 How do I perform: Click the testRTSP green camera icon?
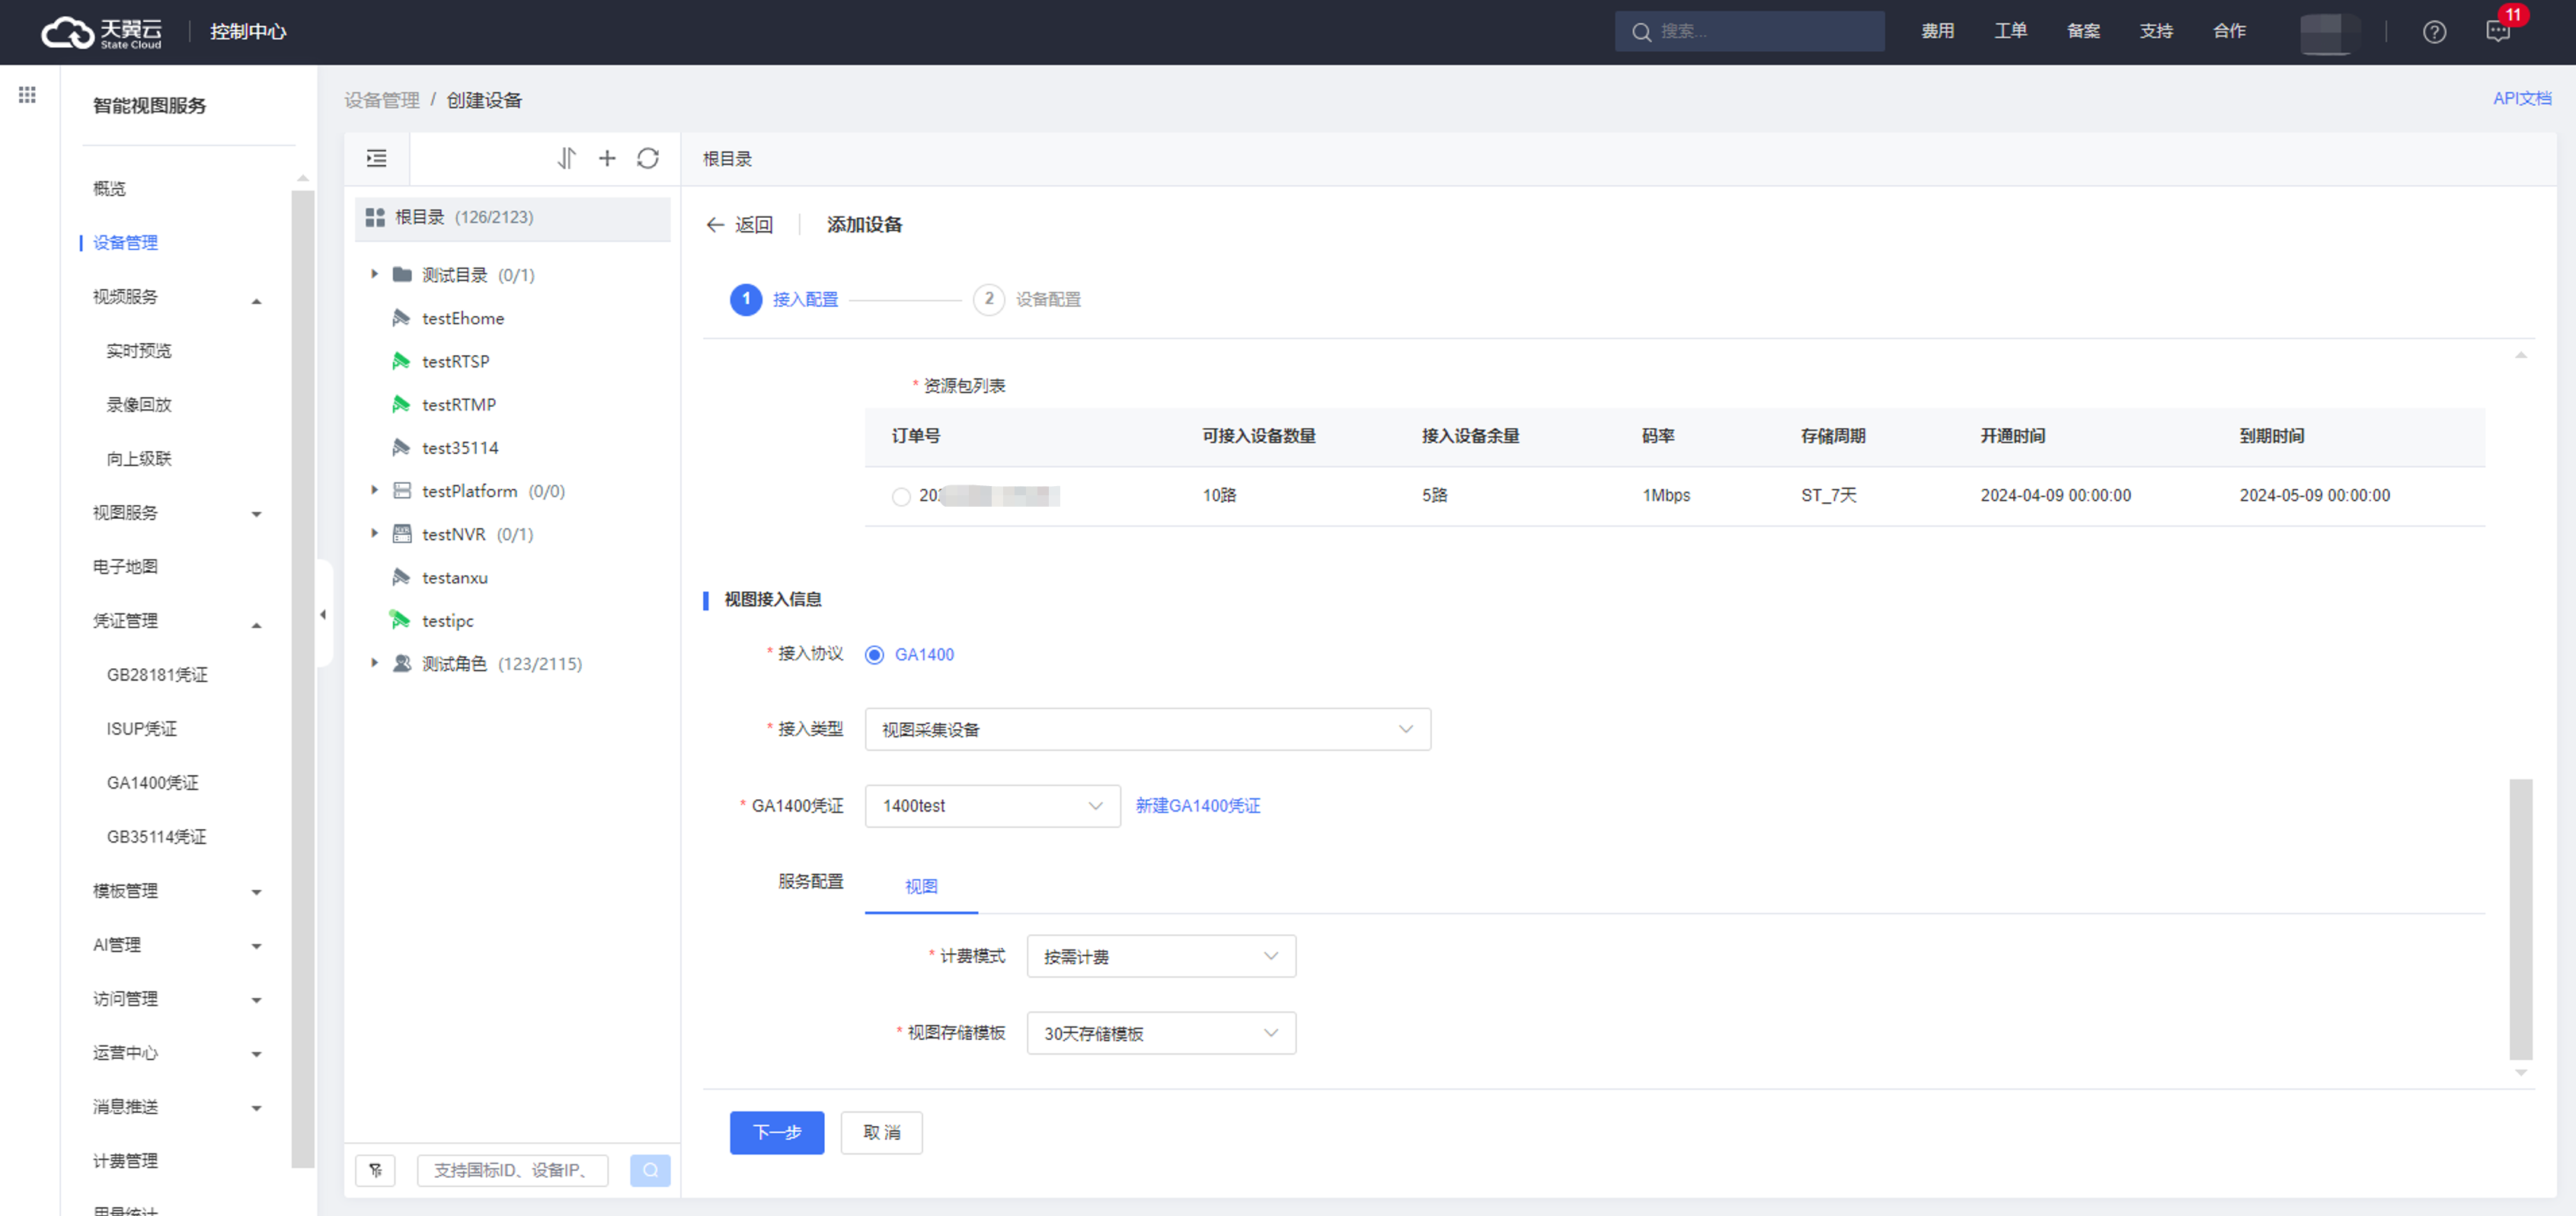click(x=401, y=361)
